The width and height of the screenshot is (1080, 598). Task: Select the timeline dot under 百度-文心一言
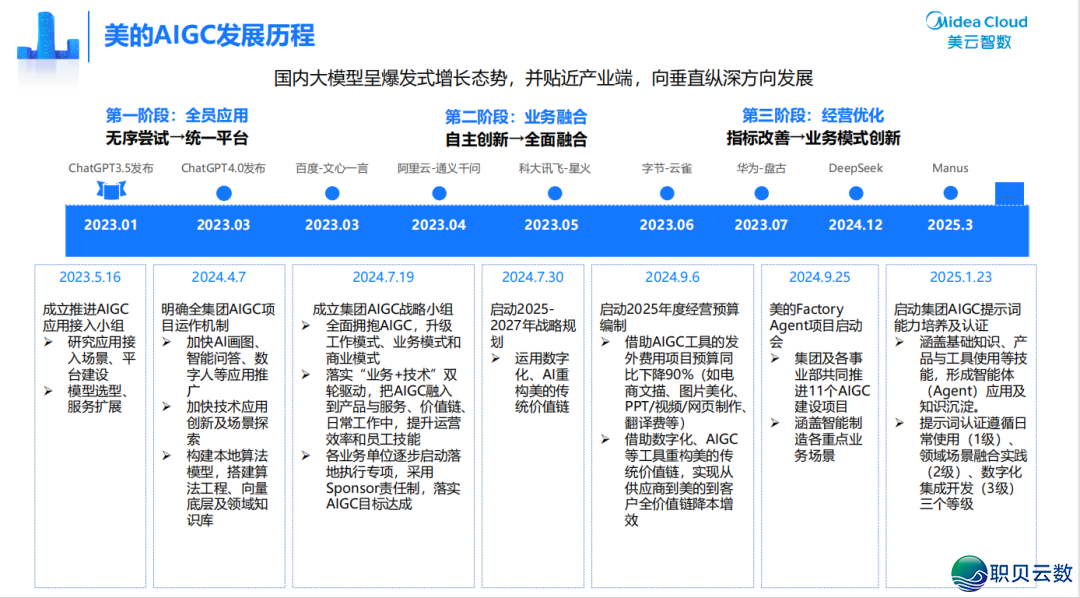tap(332, 194)
